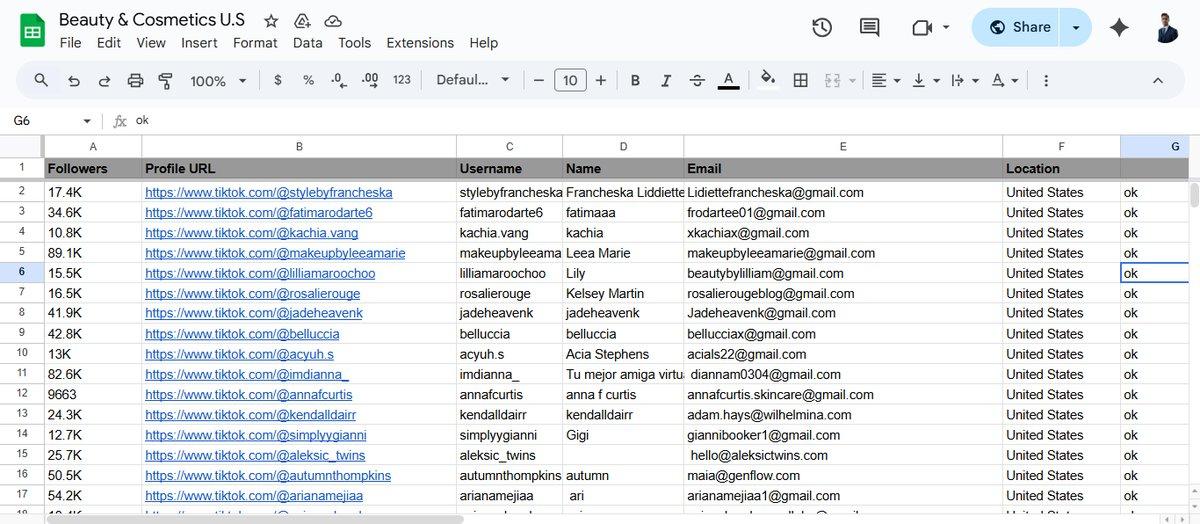Open the Data menu
This screenshot has width=1200, height=524.
pyautogui.click(x=308, y=43)
